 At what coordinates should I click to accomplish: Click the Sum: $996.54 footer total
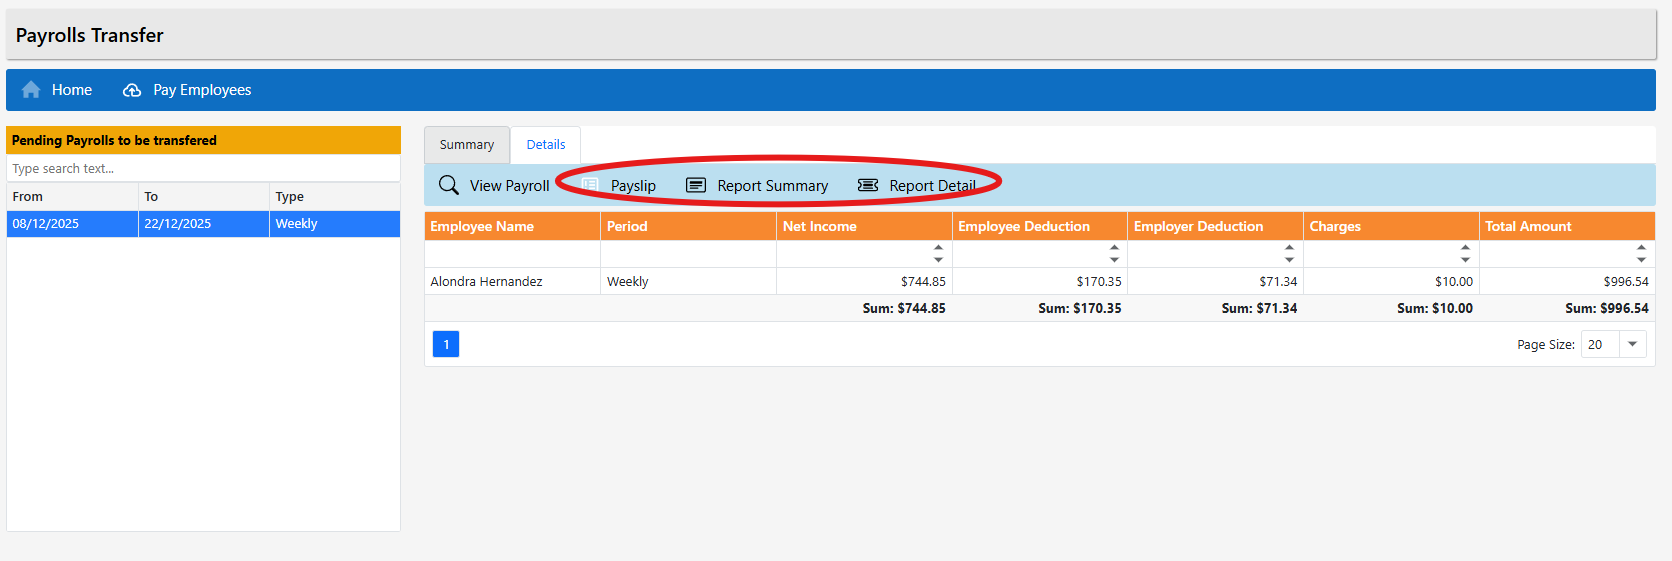tap(1607, 308)
